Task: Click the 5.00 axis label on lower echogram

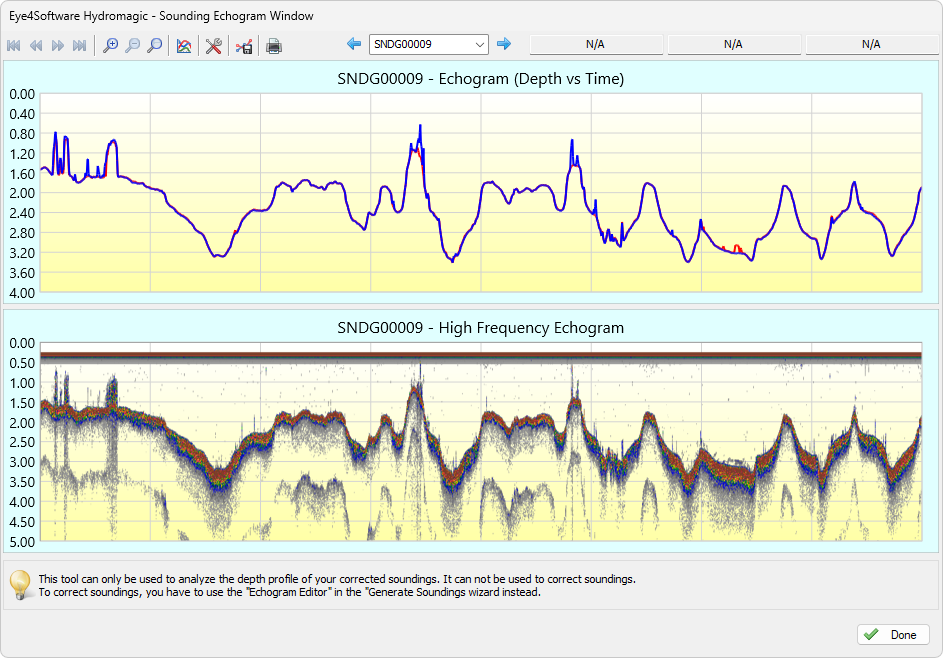Action: point(22,541)
